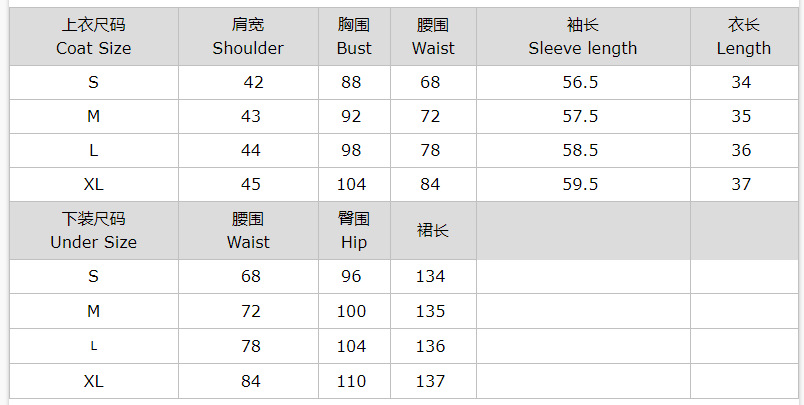The height and width of the screenshot is (405, 804).
Task: Click the Hip column header
Action: (353, 230)
